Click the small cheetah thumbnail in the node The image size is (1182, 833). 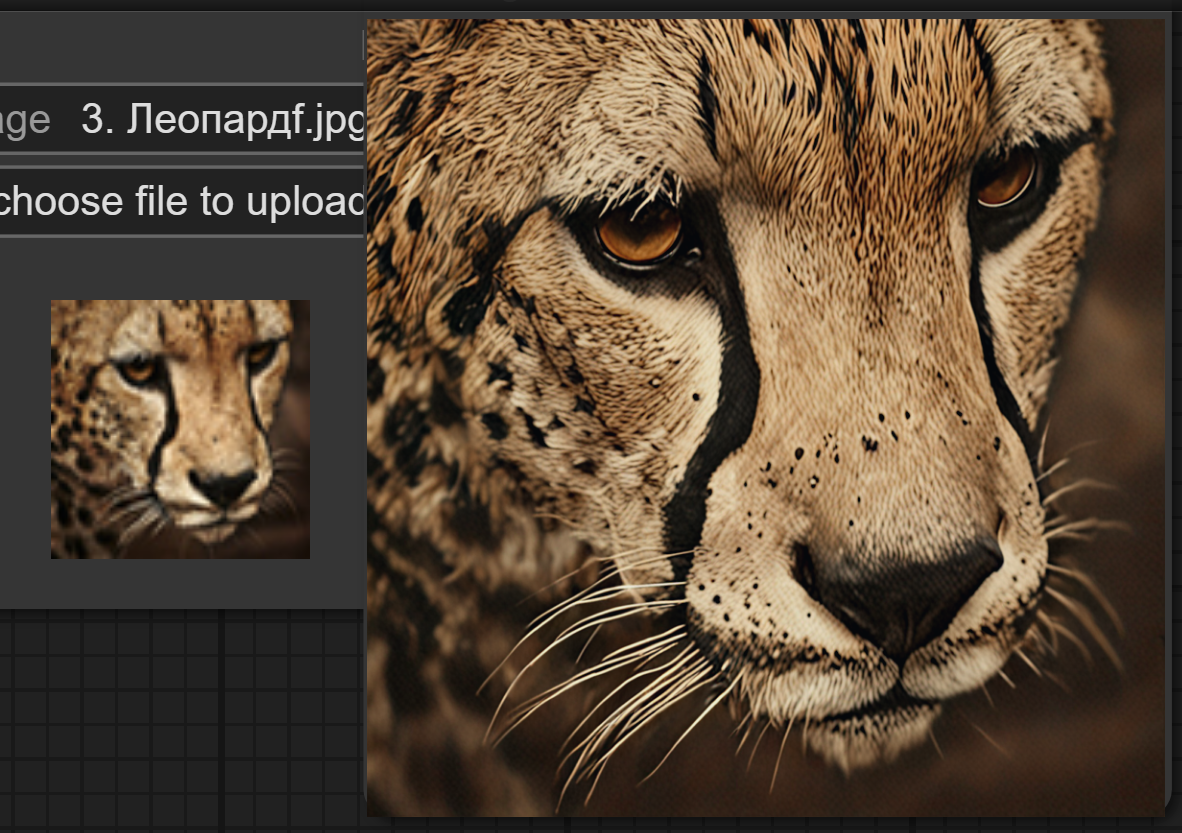pyautogui.click(x=180, y=428)
